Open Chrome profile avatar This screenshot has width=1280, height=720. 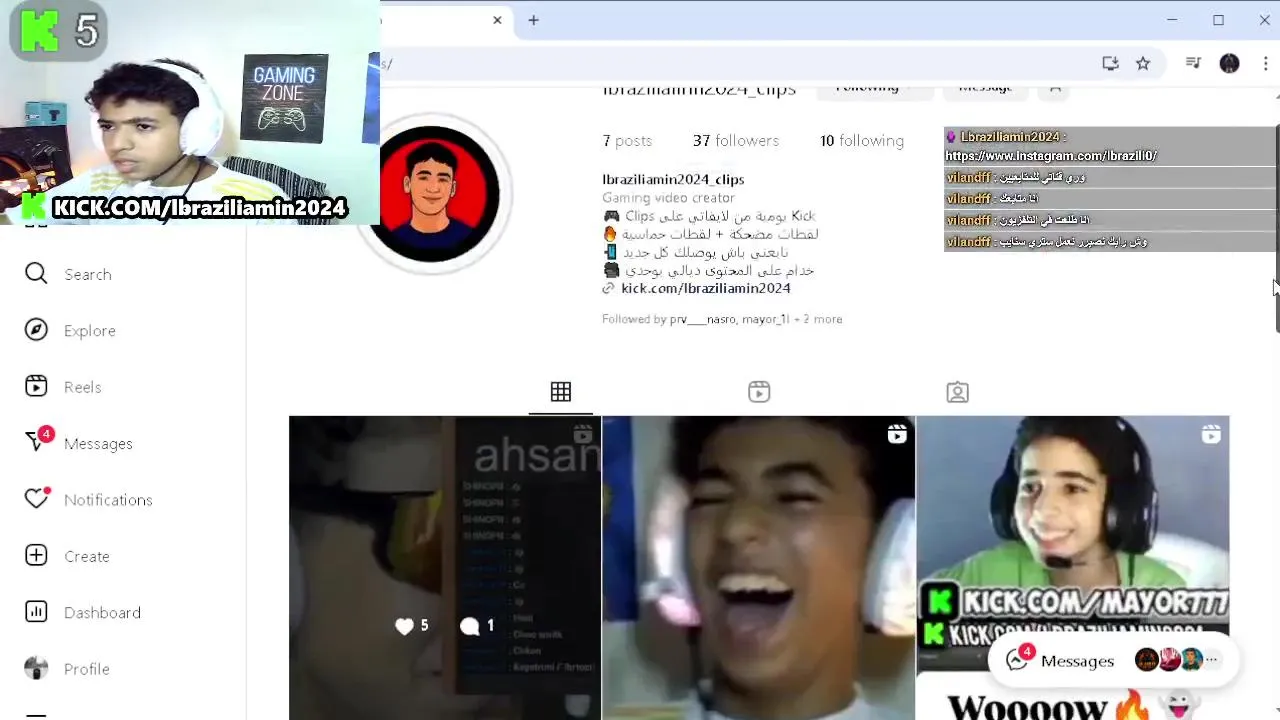click(x=1230, y=63)
